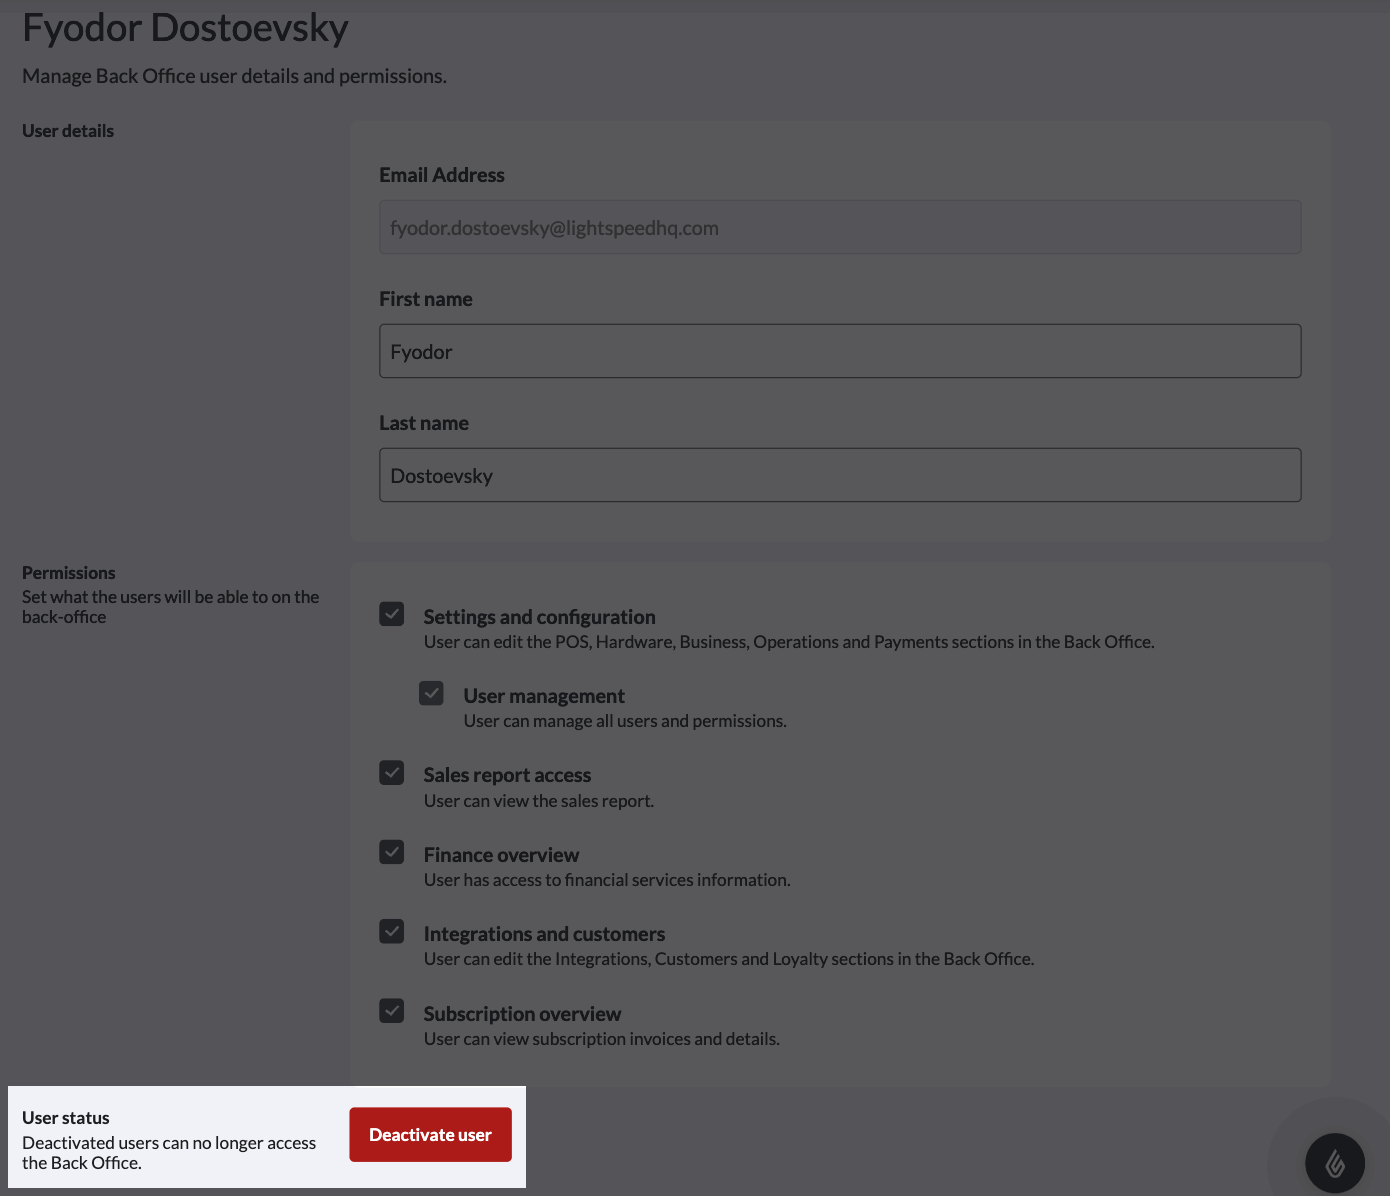Click the "Subscription overview" label text

click(x=522, y=1014)
